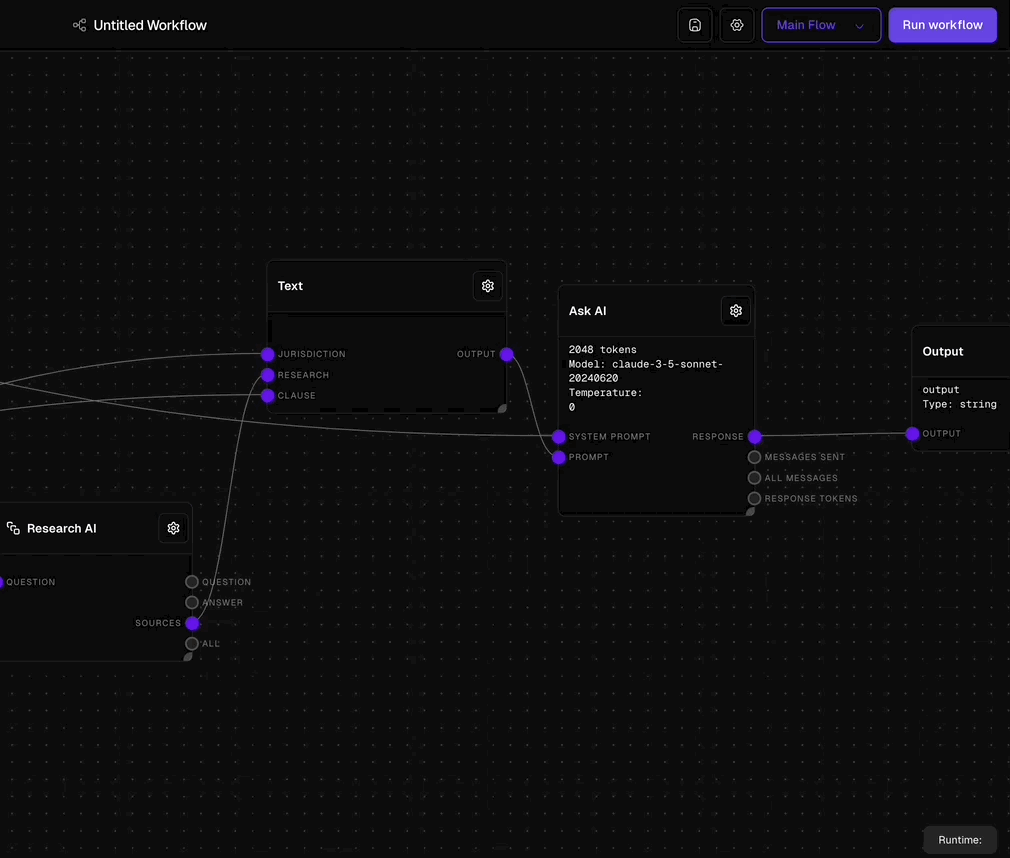Click the RESPONSE TOKENS port on Ask AI
This screenshot has width=1010, height=858.
(x=754, y=498)
